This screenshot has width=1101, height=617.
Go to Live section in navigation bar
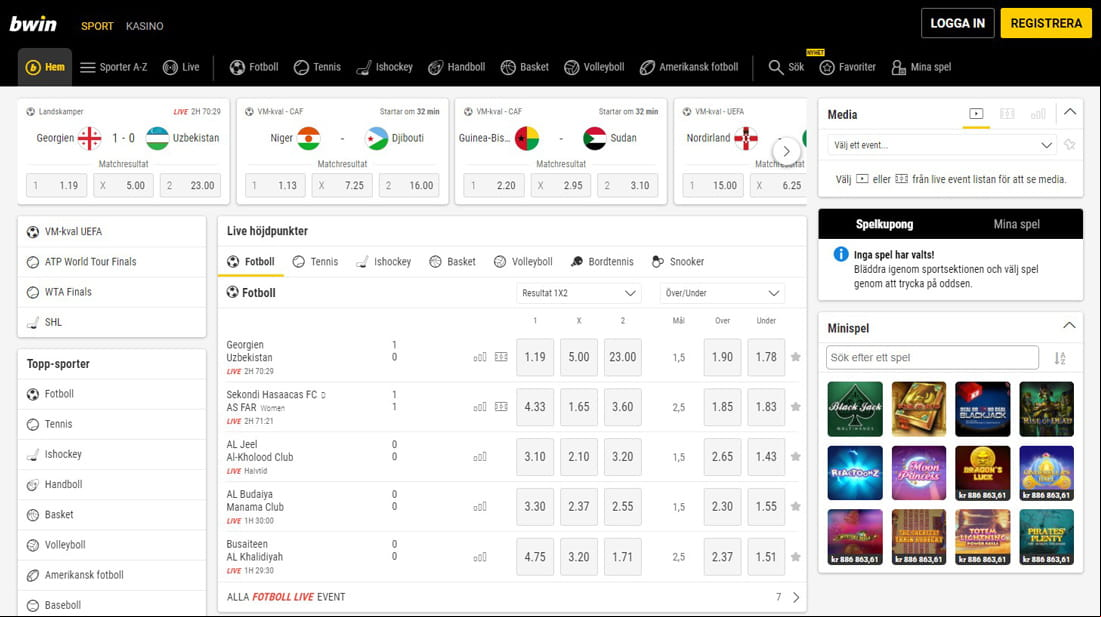181,67
